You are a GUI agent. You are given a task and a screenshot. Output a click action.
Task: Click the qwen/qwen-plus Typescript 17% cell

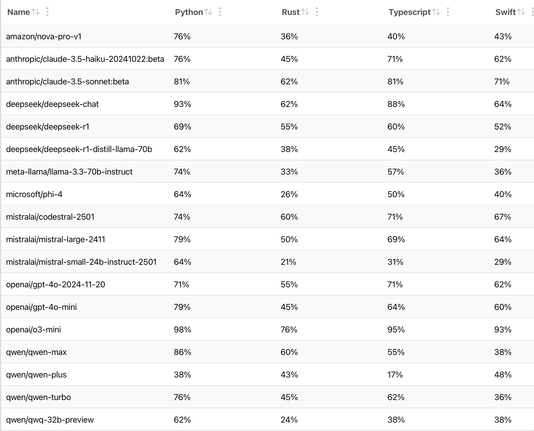(395, 375)
